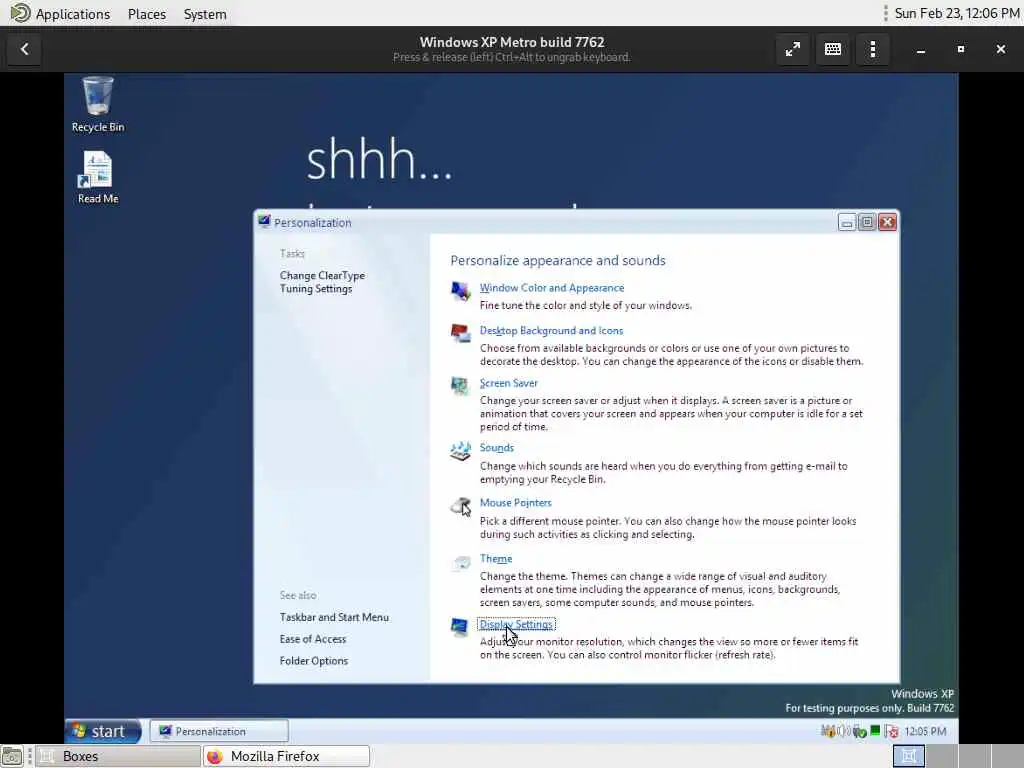
Task: Click the Screen Saver icon
Action: (x=460, y=385)
